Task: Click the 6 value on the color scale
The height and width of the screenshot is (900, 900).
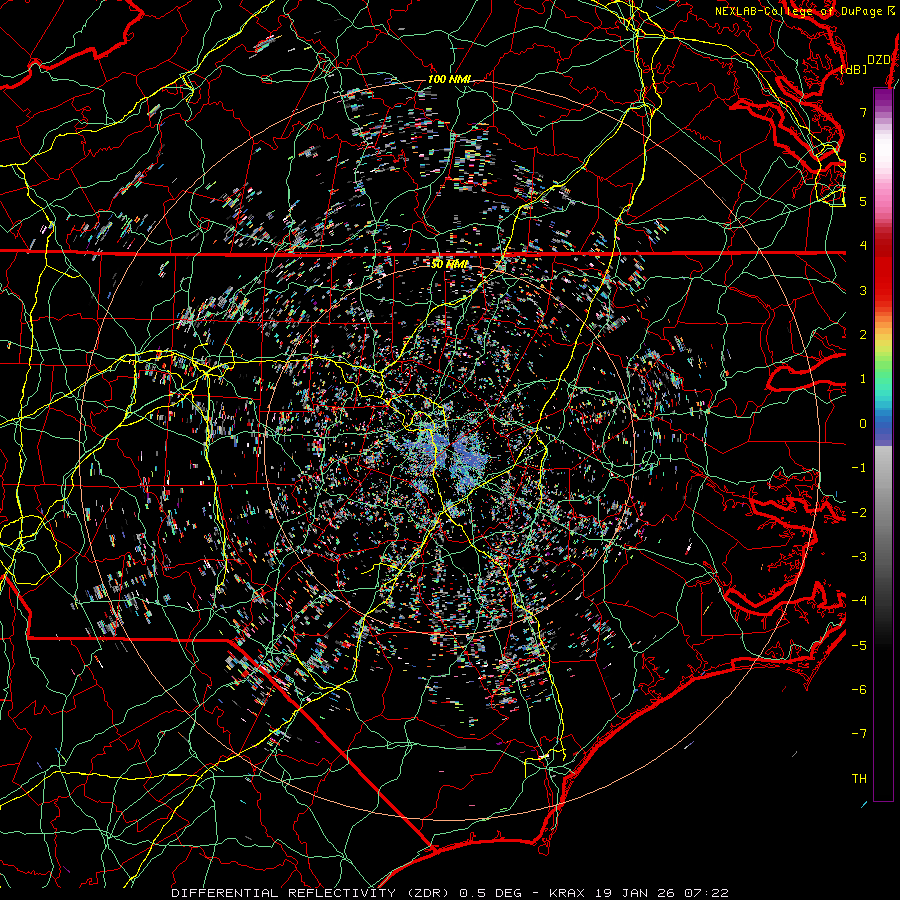Action: pyautogui.click(x=863, y=157)
